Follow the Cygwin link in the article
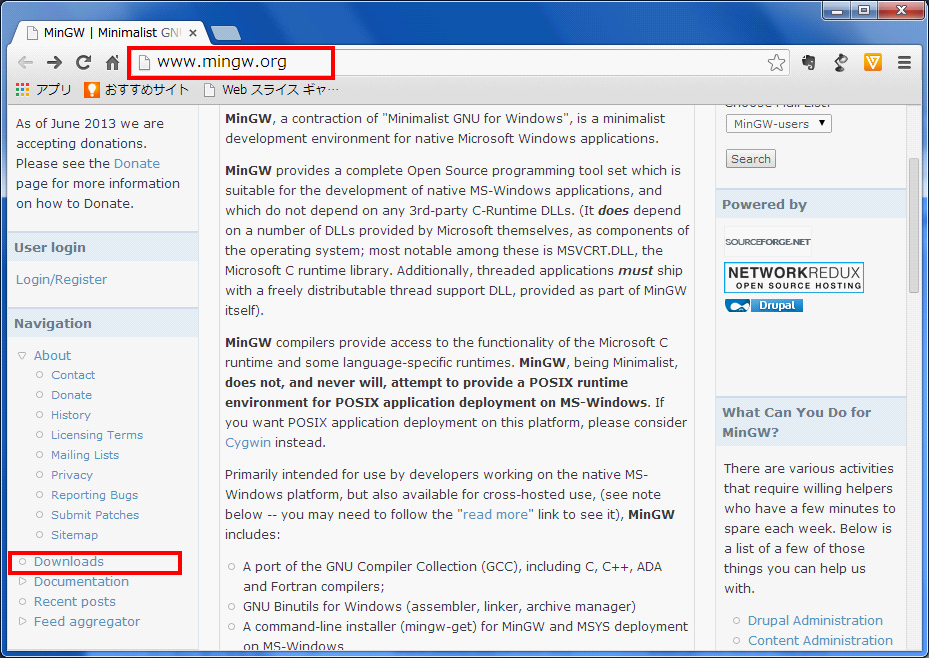Viewport: 929px width, 658px height. pos(248,442)
